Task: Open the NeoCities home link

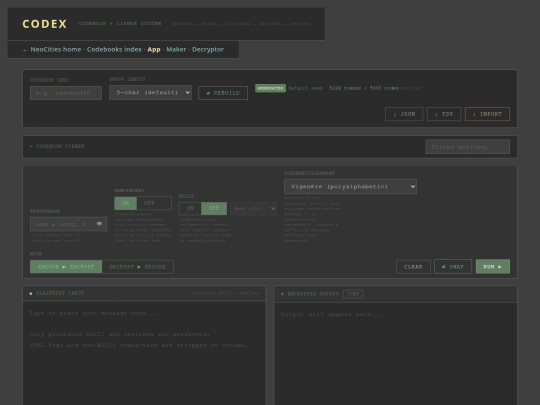Action: 56,49
